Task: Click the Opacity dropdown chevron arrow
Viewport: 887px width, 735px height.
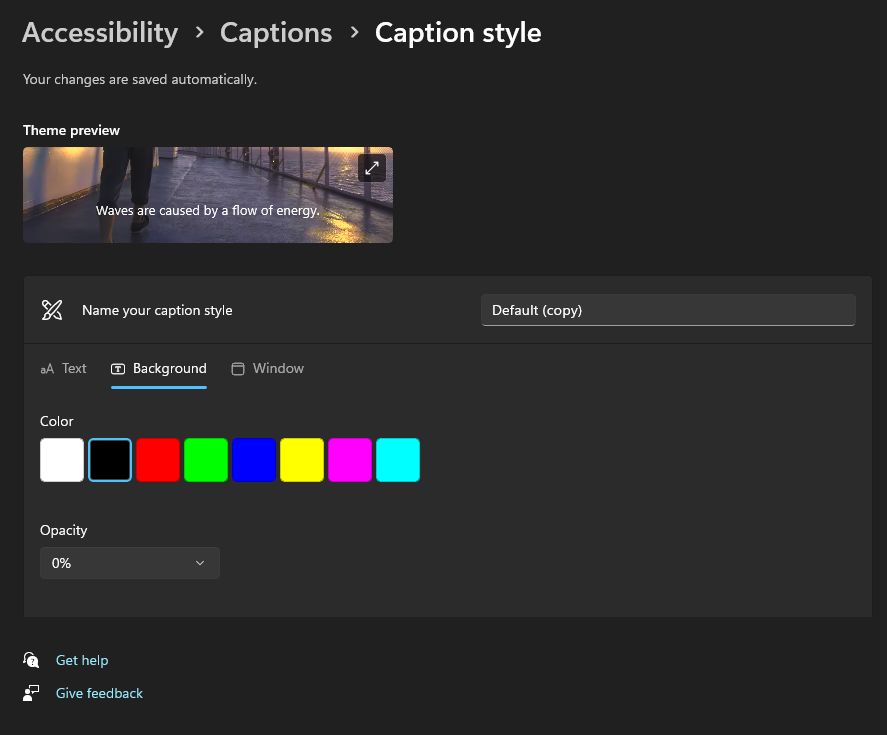Action: click(199, 562)
